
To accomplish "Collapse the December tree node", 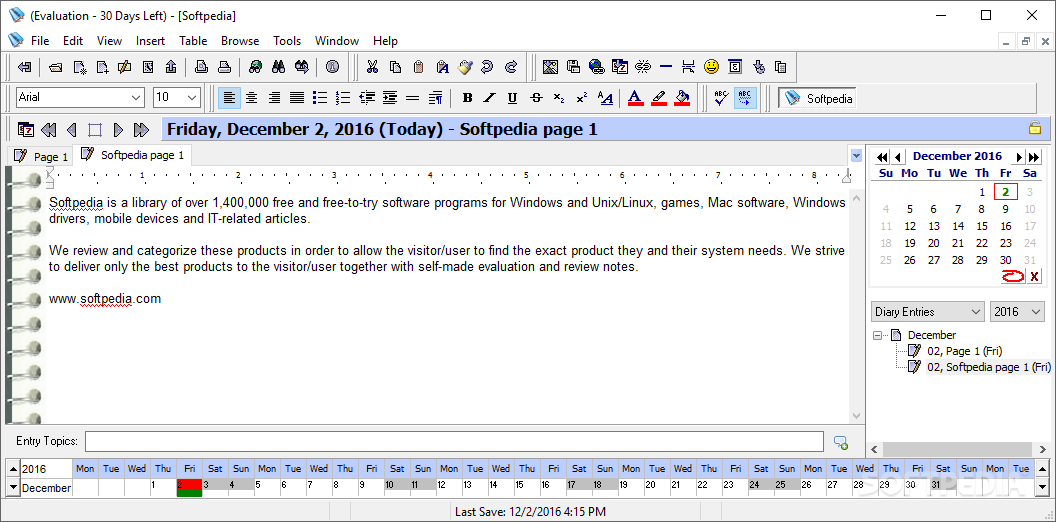I will point(877,335).
